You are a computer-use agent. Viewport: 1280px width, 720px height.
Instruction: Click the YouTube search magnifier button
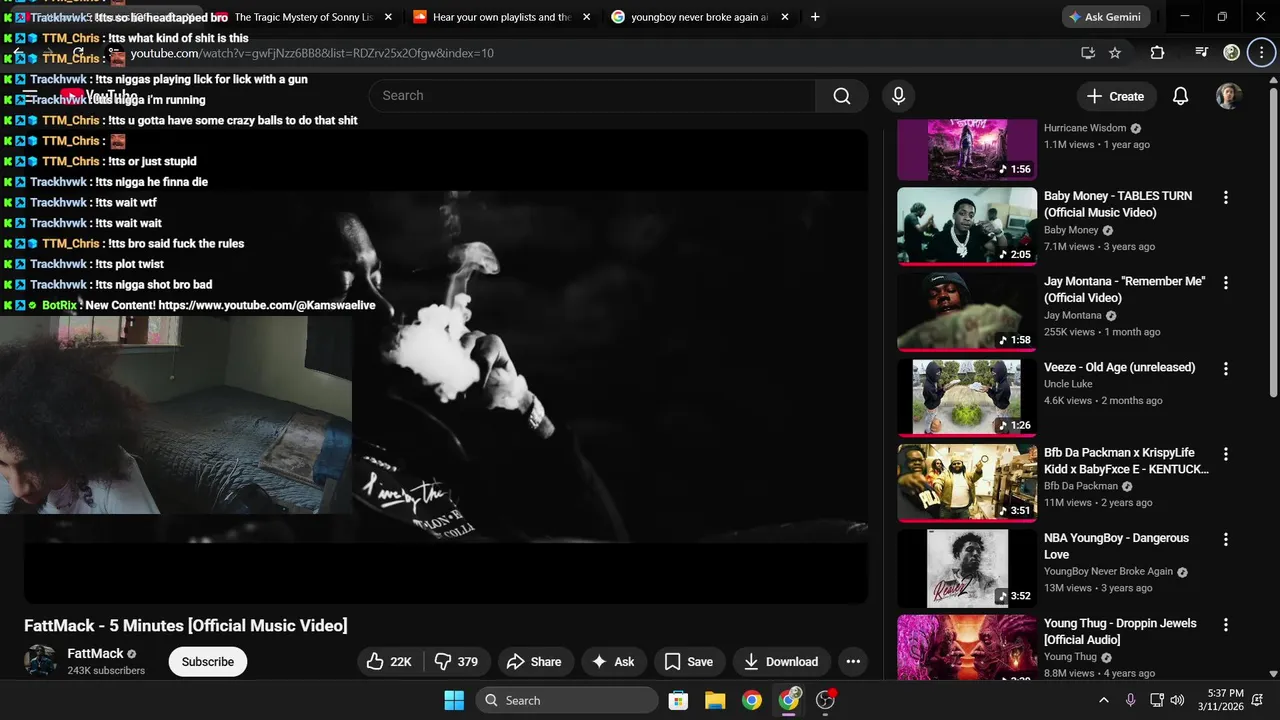pyautogui.click(x=842, y=96)
